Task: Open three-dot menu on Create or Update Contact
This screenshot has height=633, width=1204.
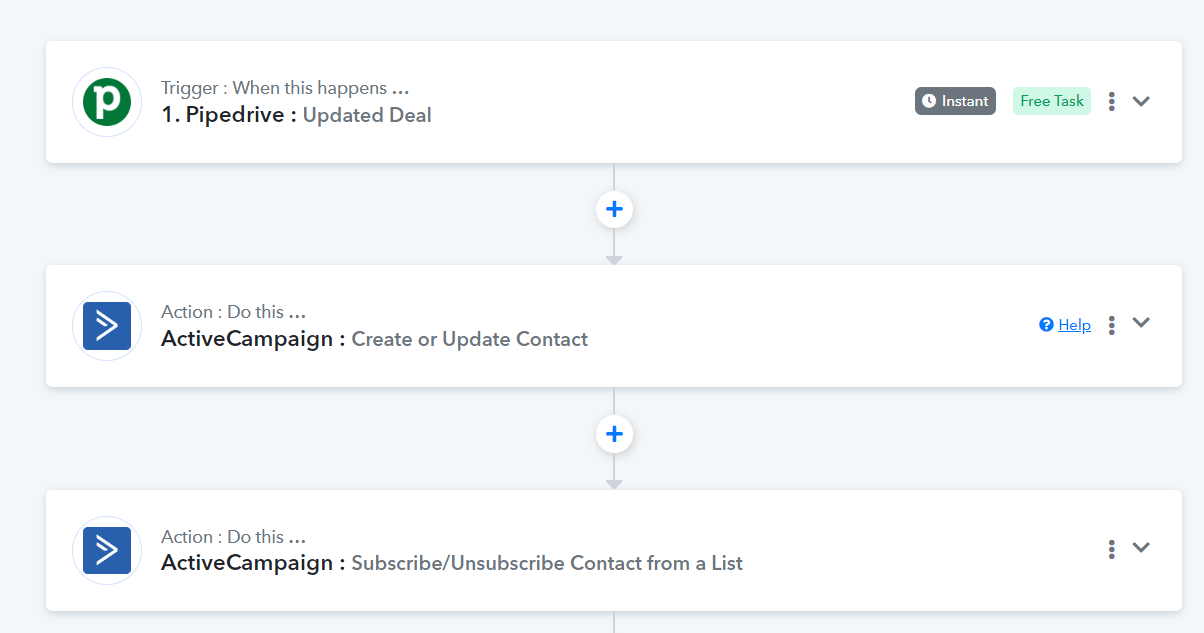Action: click(1111, 325)
